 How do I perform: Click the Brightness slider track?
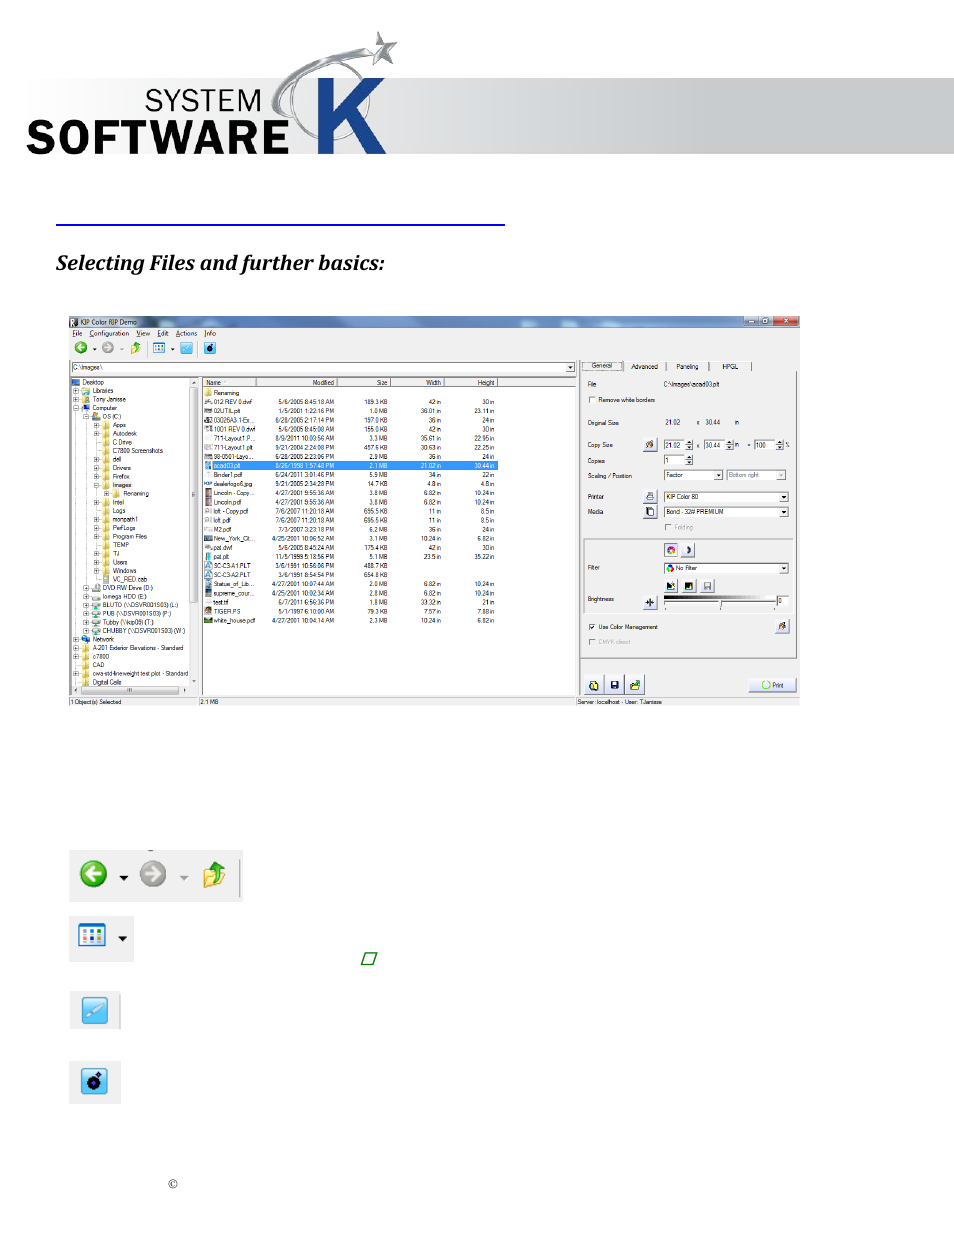[720, 602]
